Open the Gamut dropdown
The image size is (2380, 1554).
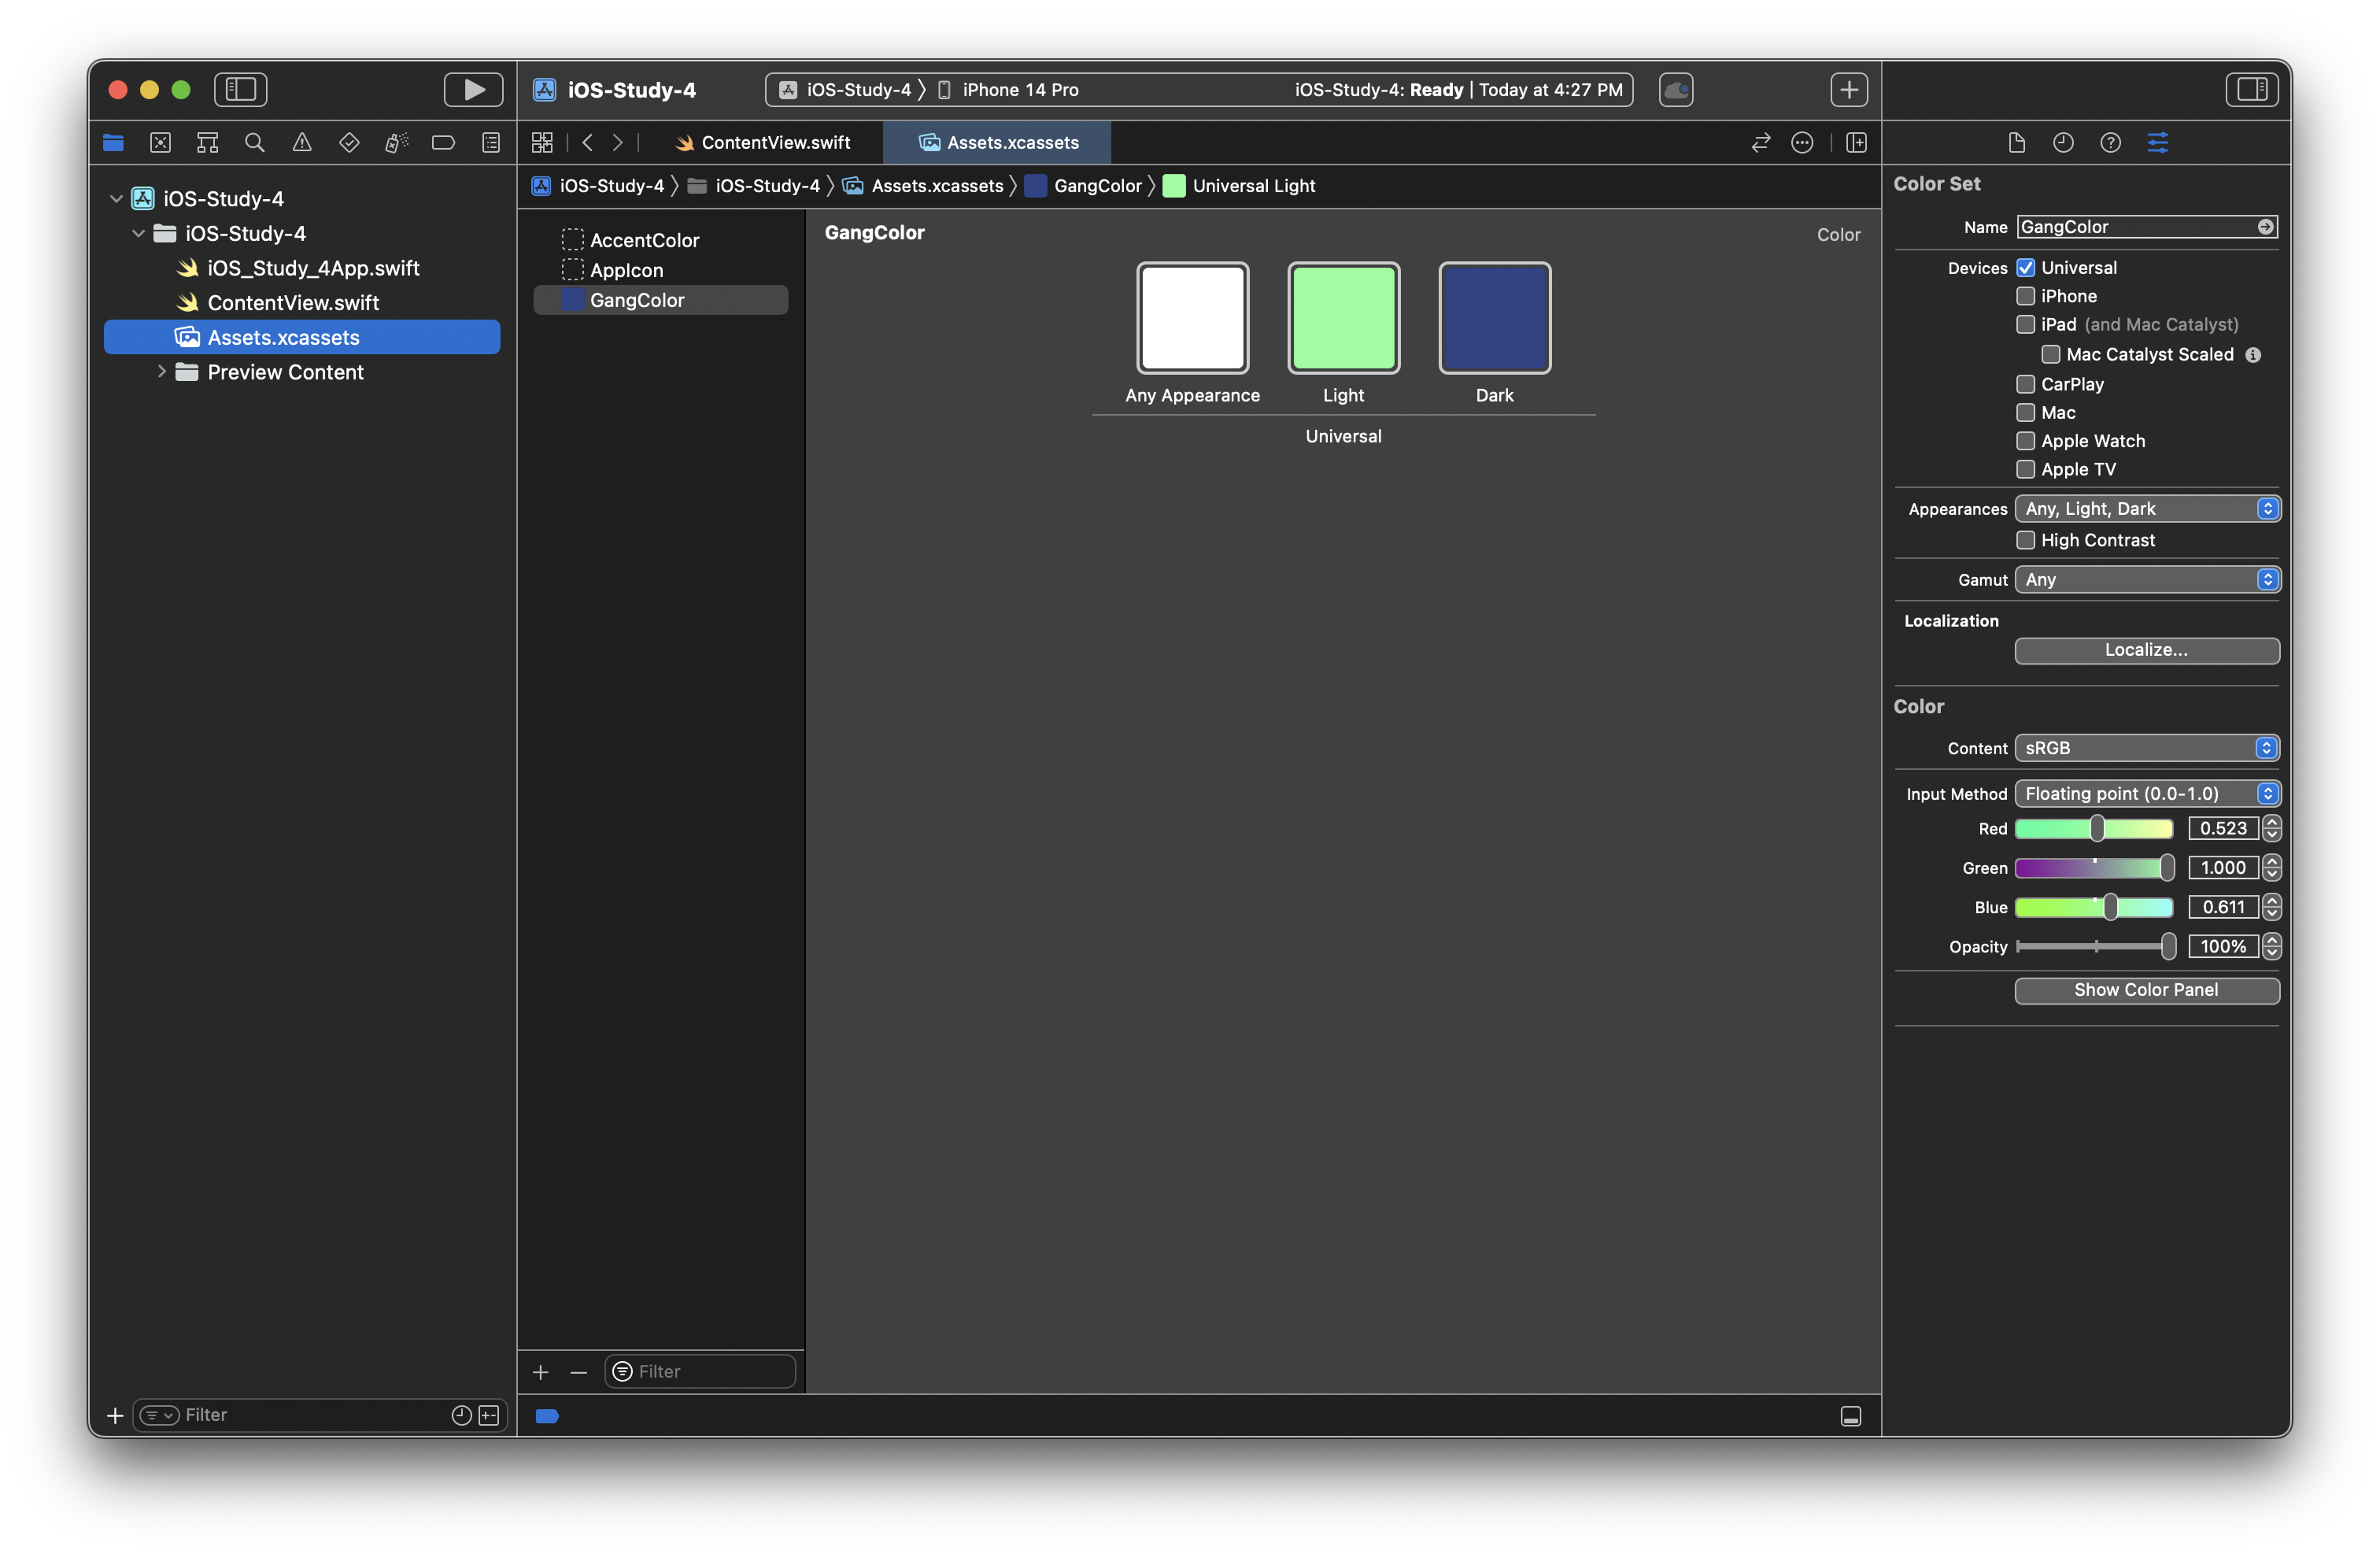coord(2147,580)
